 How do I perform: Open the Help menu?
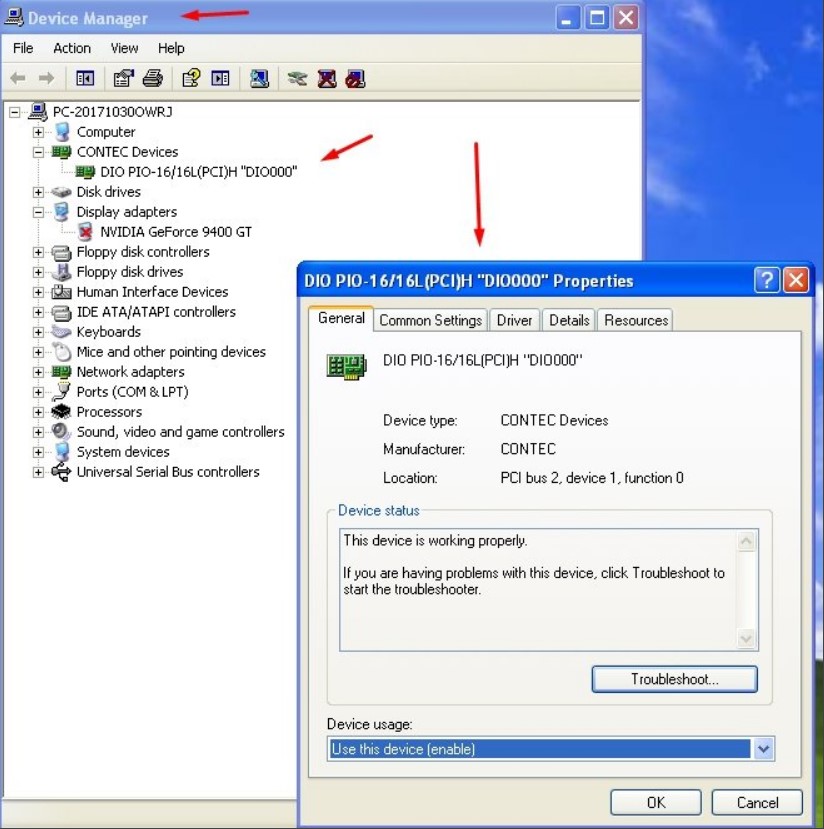[x=171, y=48]
